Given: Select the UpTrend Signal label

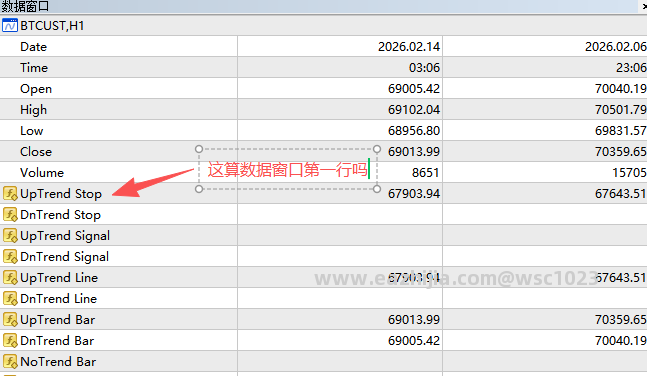Looking at the screenshot, I should [x=65, y=236].
